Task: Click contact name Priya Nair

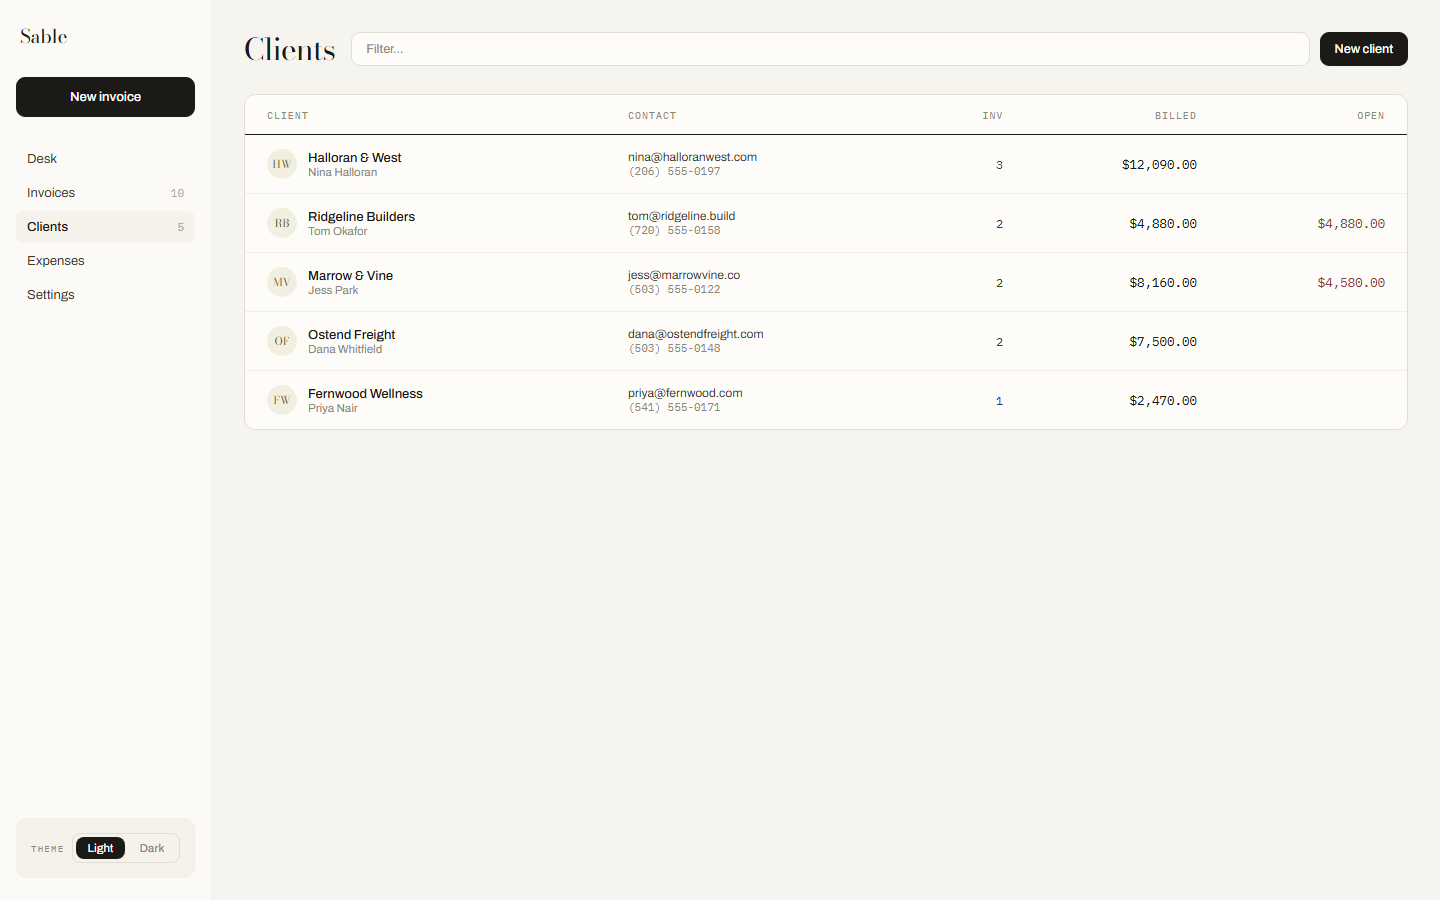Action: [x=333, y=409]
